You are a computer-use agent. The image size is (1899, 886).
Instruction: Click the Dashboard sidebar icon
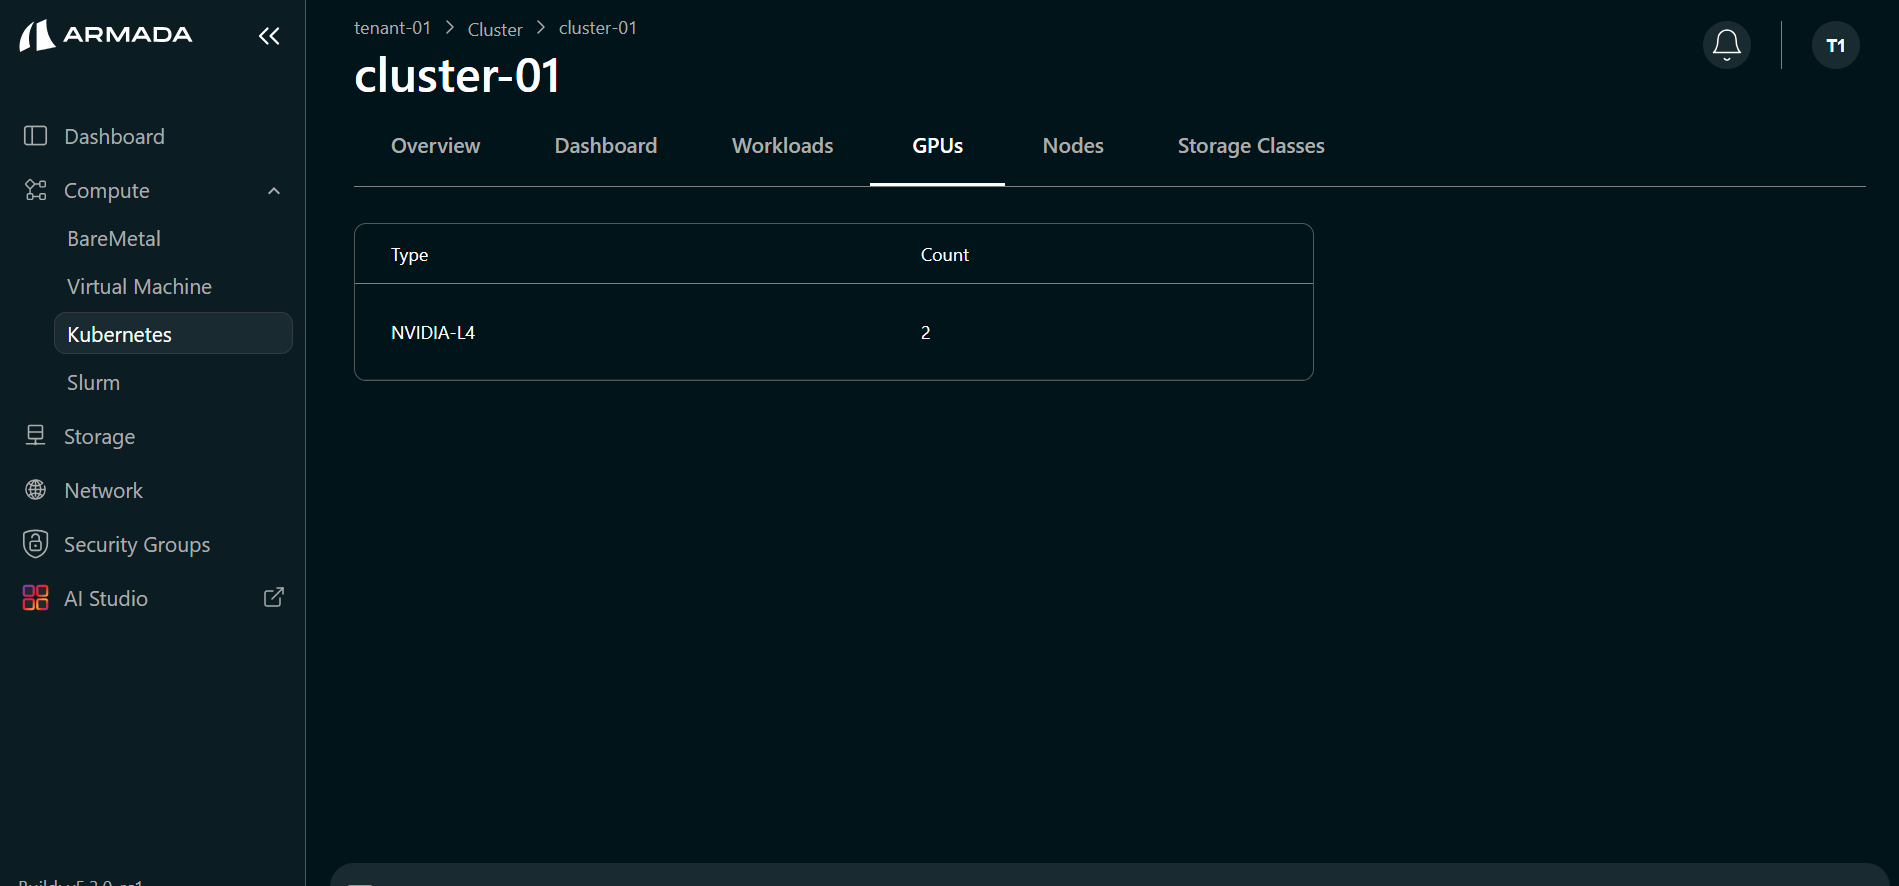(x=36, y=136)
